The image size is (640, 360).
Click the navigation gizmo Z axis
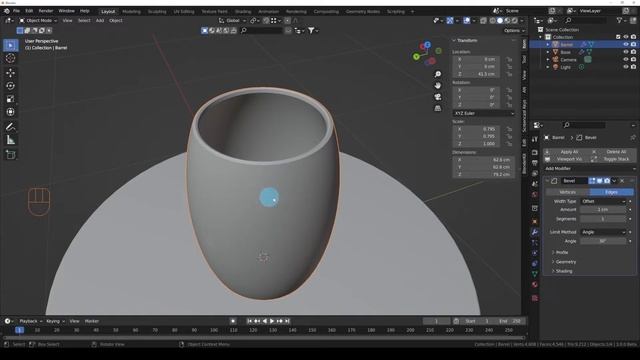pyautogui.click(x=427, y=44)
